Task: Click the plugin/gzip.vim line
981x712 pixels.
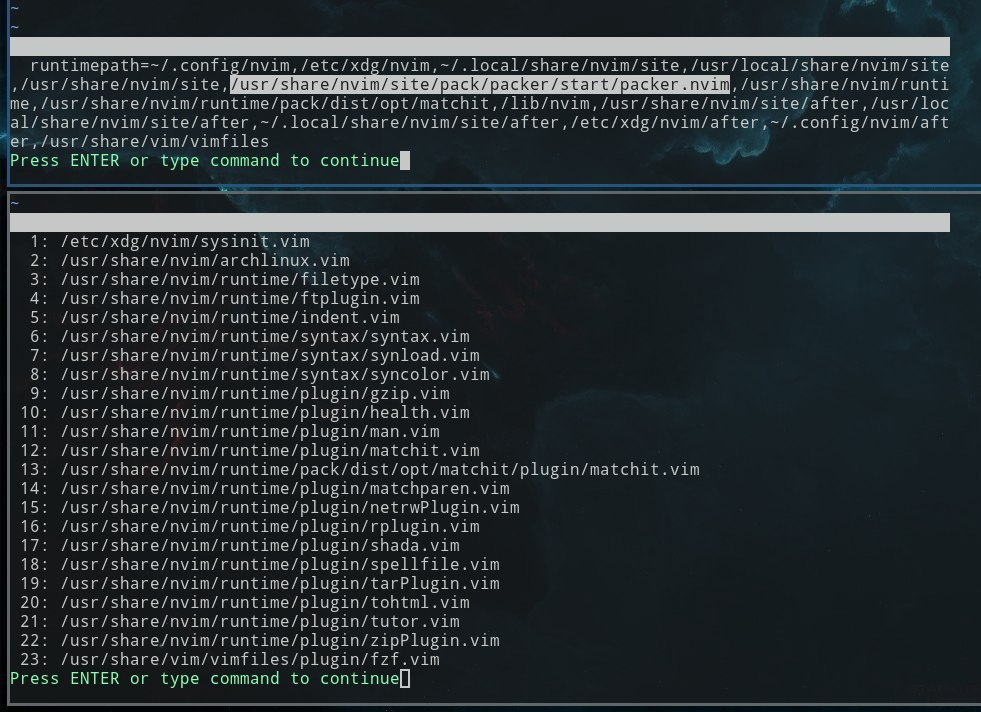Action: [255, 394]
